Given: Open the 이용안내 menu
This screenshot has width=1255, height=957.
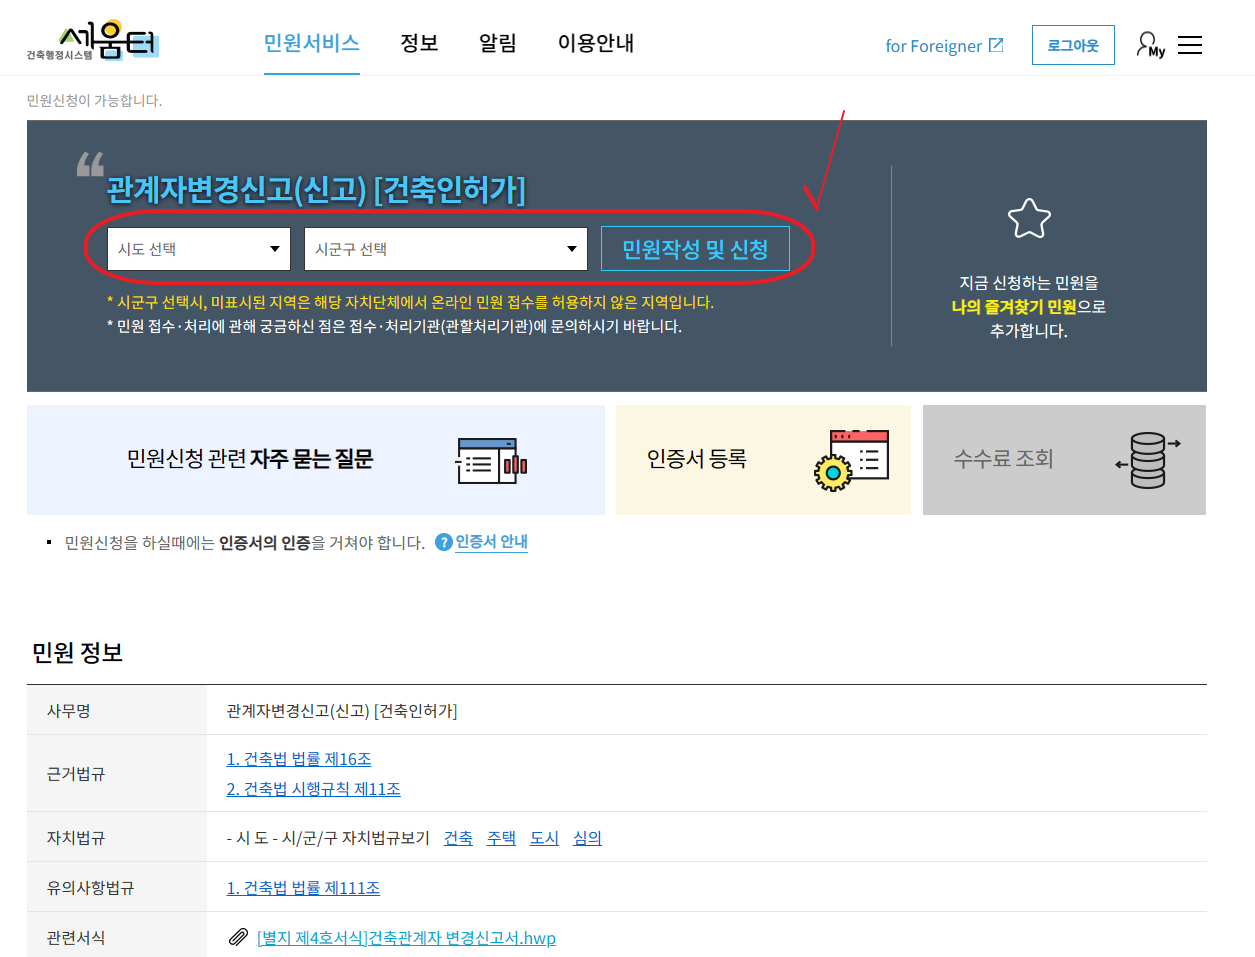Looking at the screenshot, I should click(x=596, y=43).
